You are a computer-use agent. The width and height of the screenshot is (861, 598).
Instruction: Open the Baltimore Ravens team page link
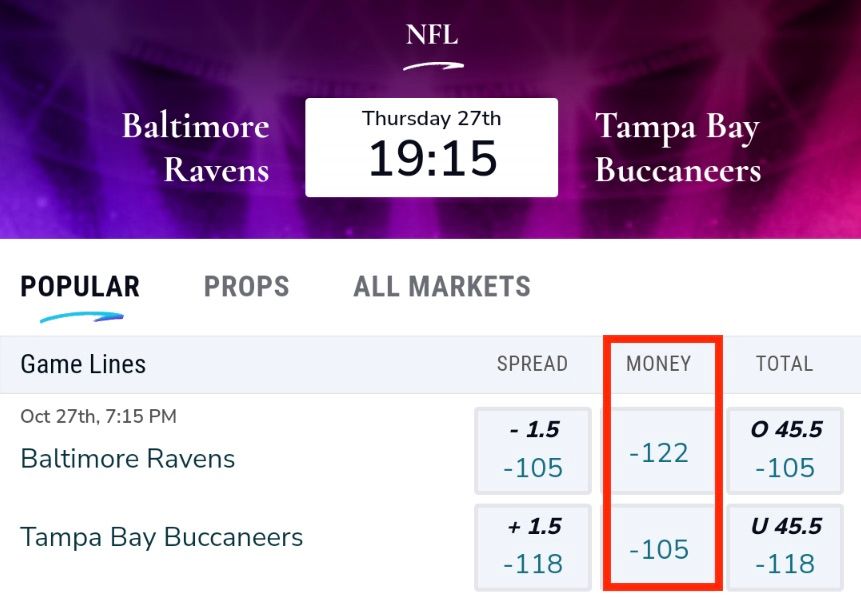pyautogui.click(x=127, y=459)
